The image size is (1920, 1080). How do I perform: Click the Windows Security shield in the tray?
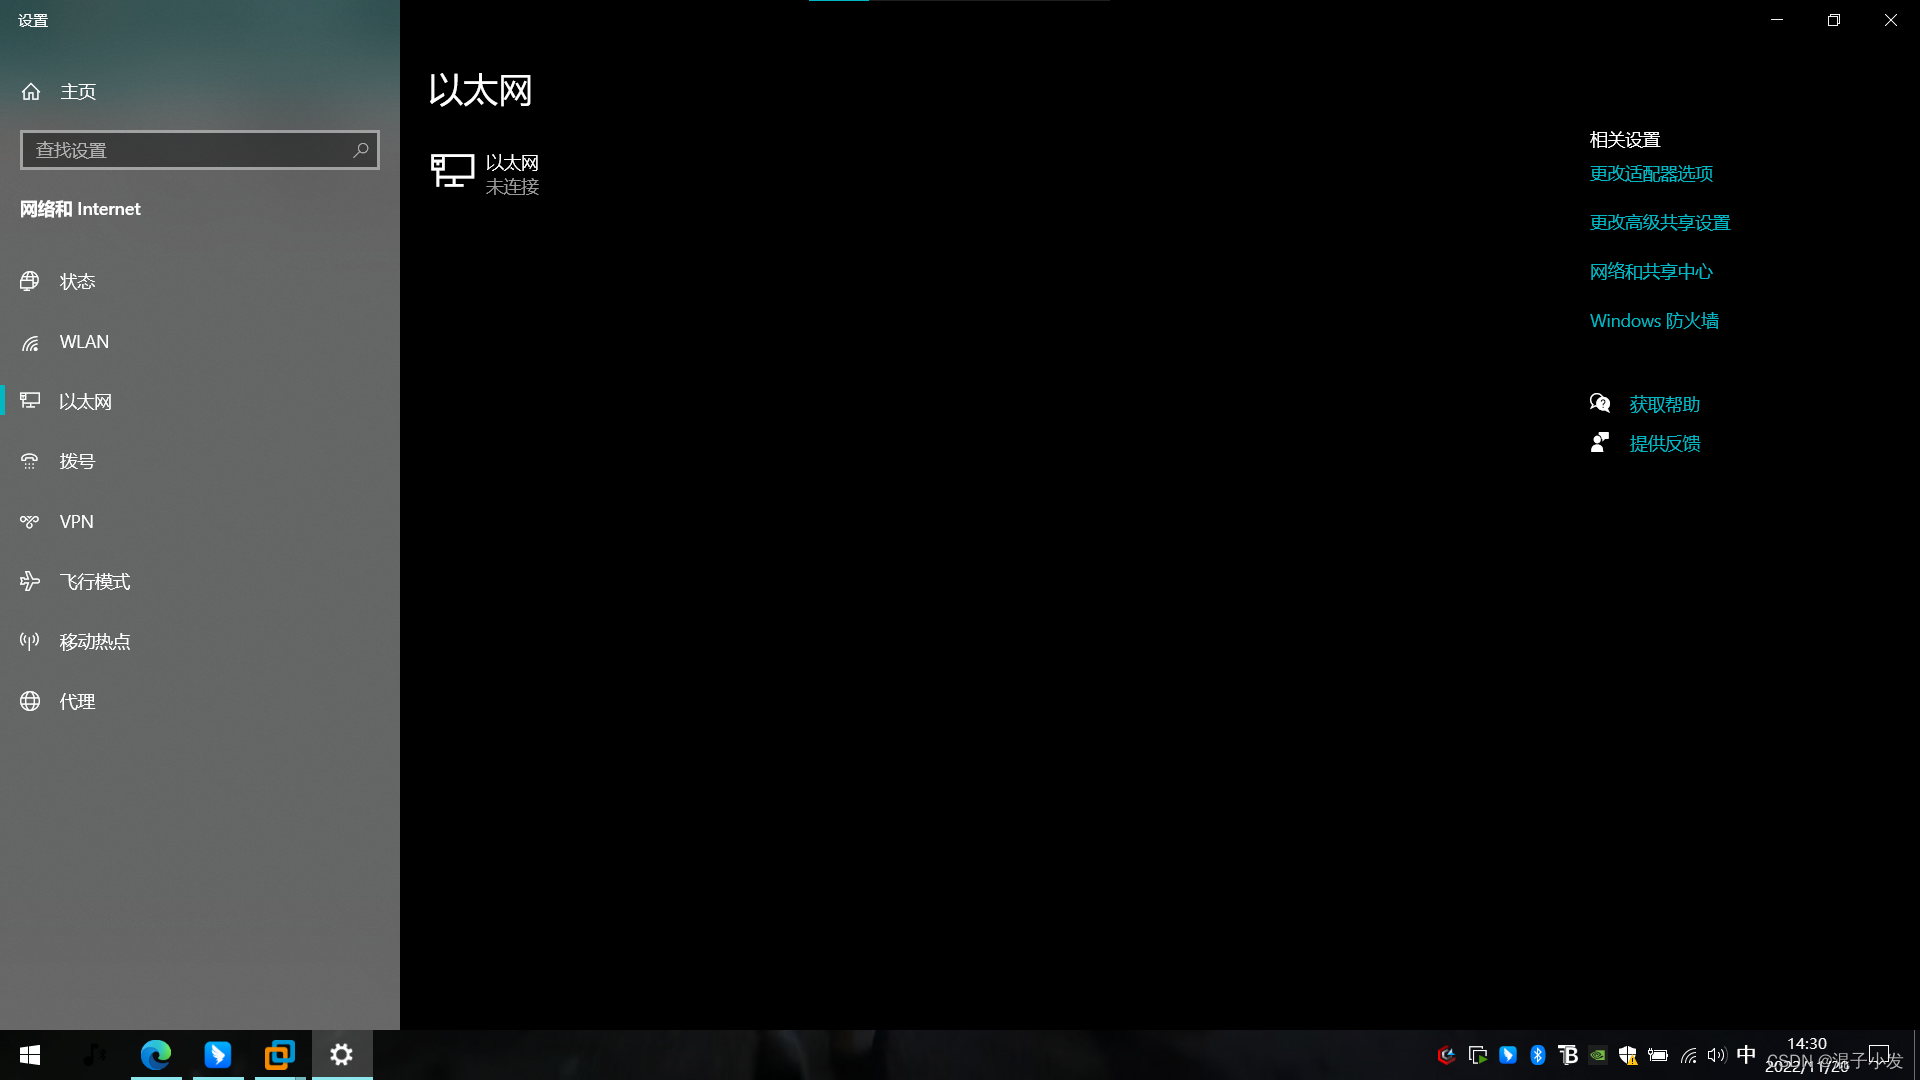(x=1627, y=1055)
